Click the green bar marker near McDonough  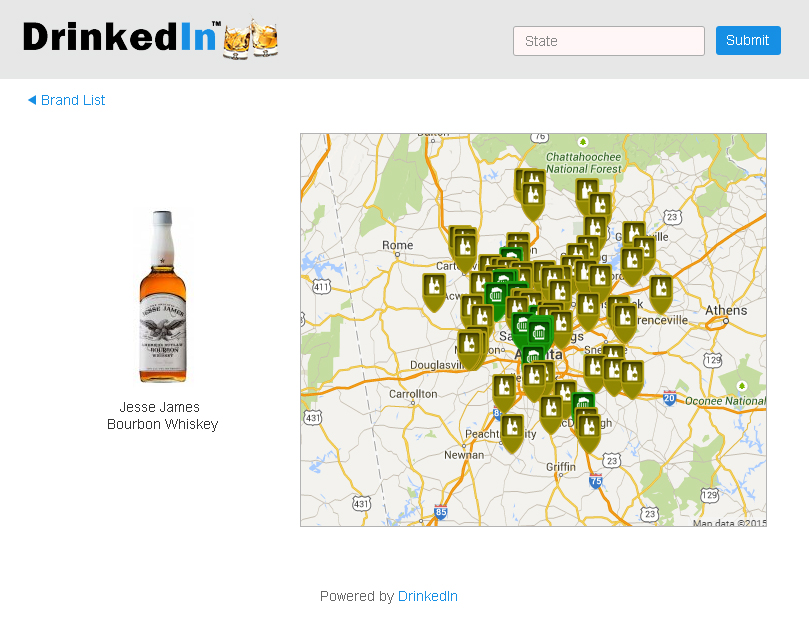[584, 401]
